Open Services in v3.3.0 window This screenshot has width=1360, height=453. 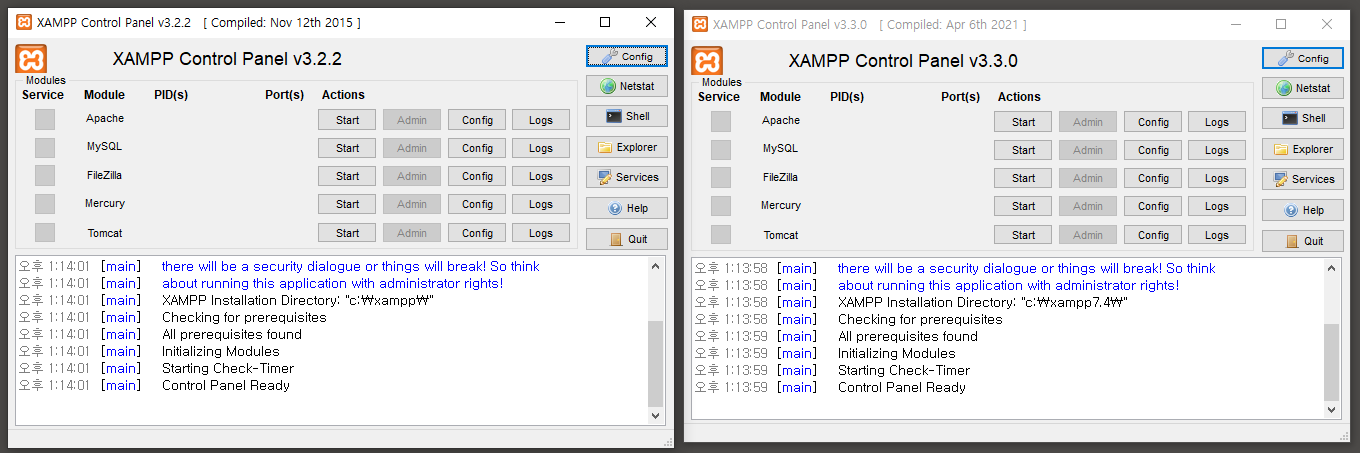coord(1303,179)
